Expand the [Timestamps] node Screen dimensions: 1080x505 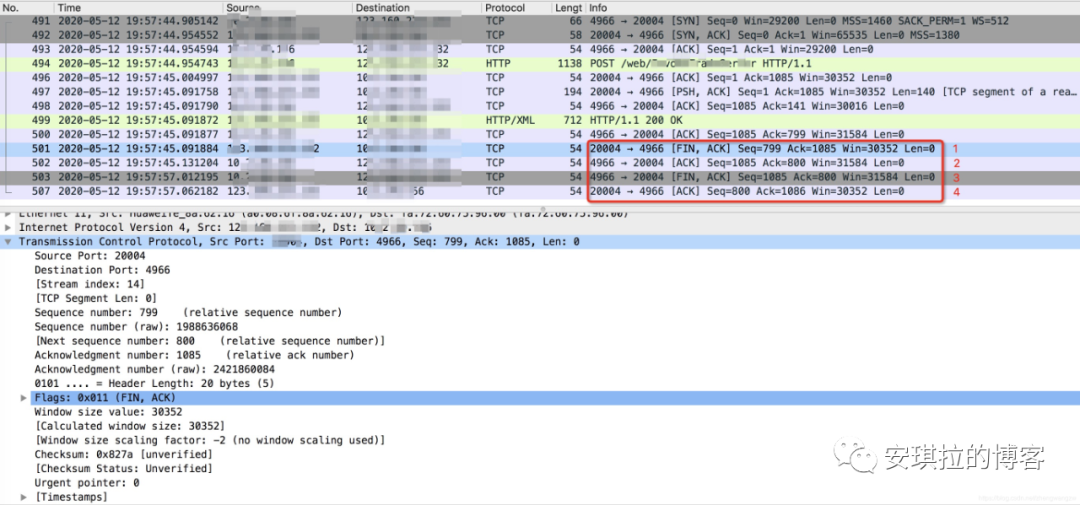(24, 497)
